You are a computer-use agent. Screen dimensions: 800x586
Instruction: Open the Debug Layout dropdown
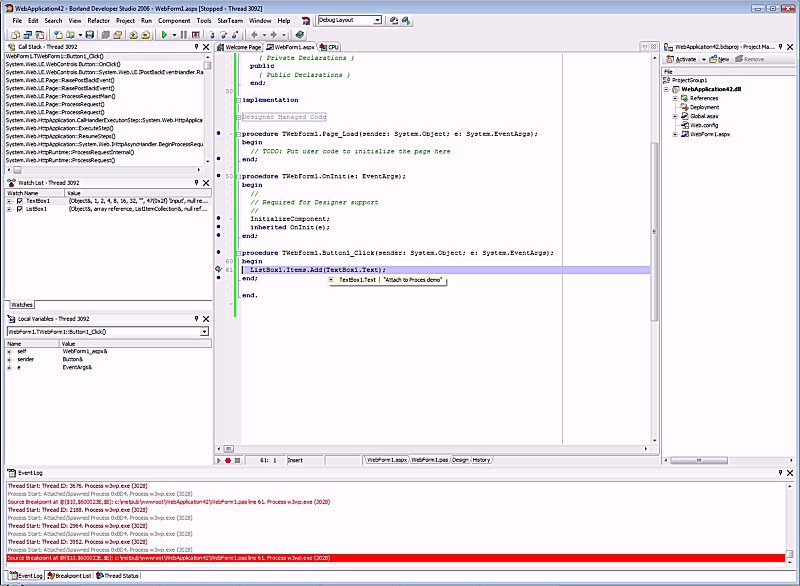[377, 20]
